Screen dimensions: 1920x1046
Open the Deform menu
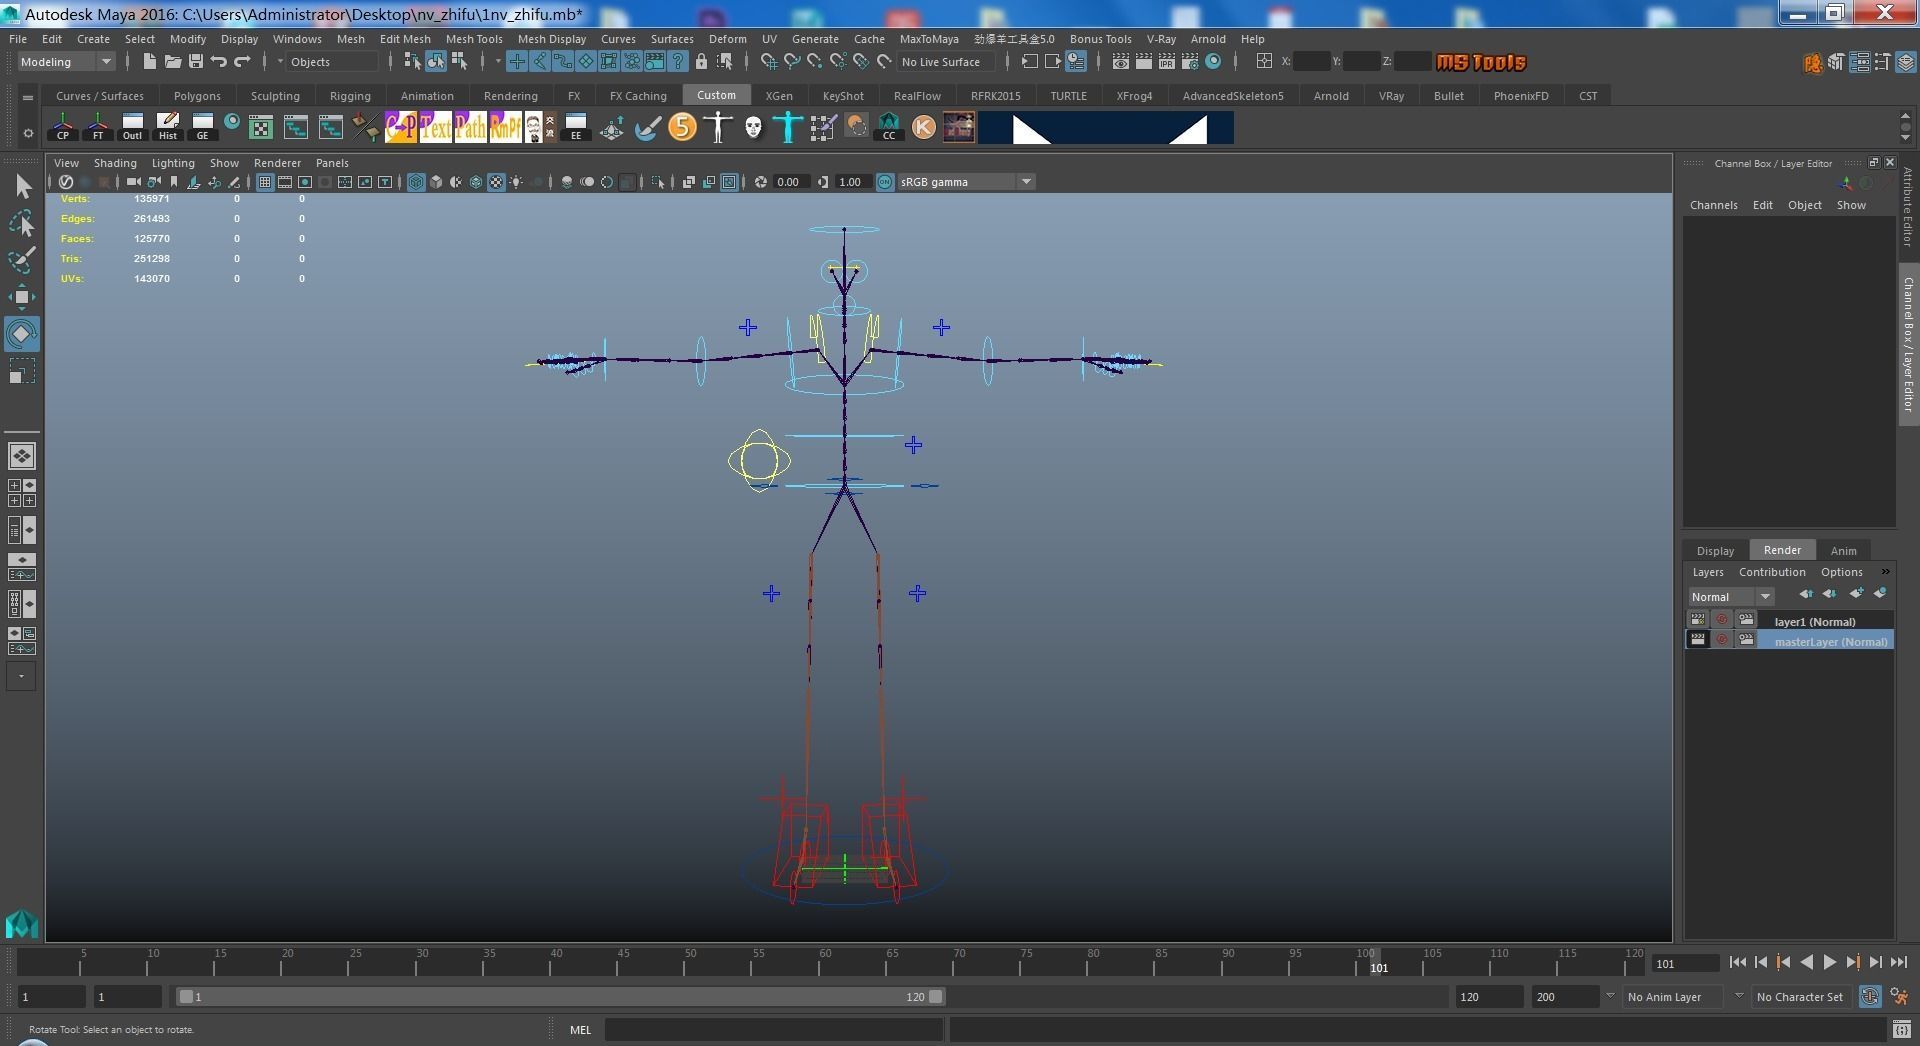tap(728, 39)
